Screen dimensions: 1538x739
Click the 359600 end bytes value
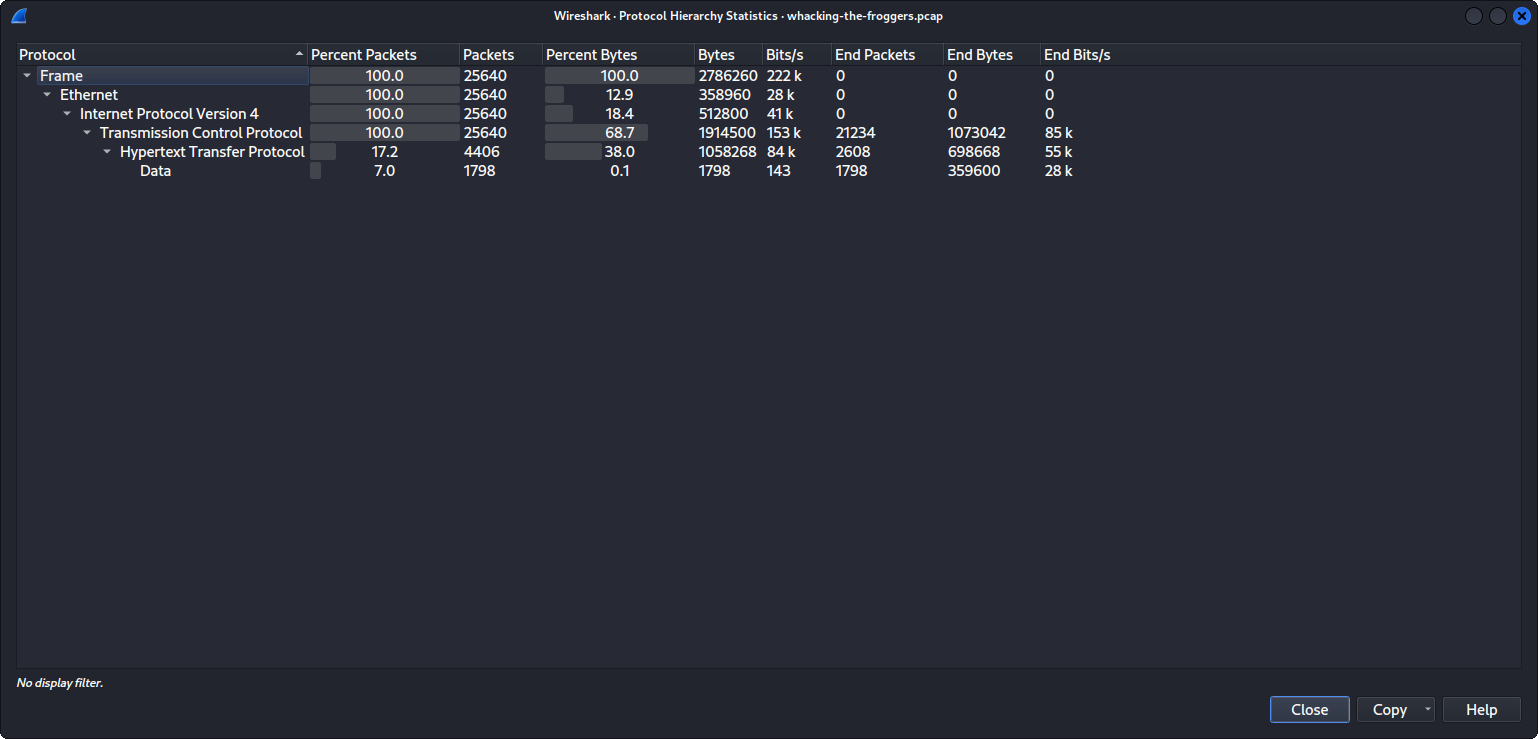[973, 171]
